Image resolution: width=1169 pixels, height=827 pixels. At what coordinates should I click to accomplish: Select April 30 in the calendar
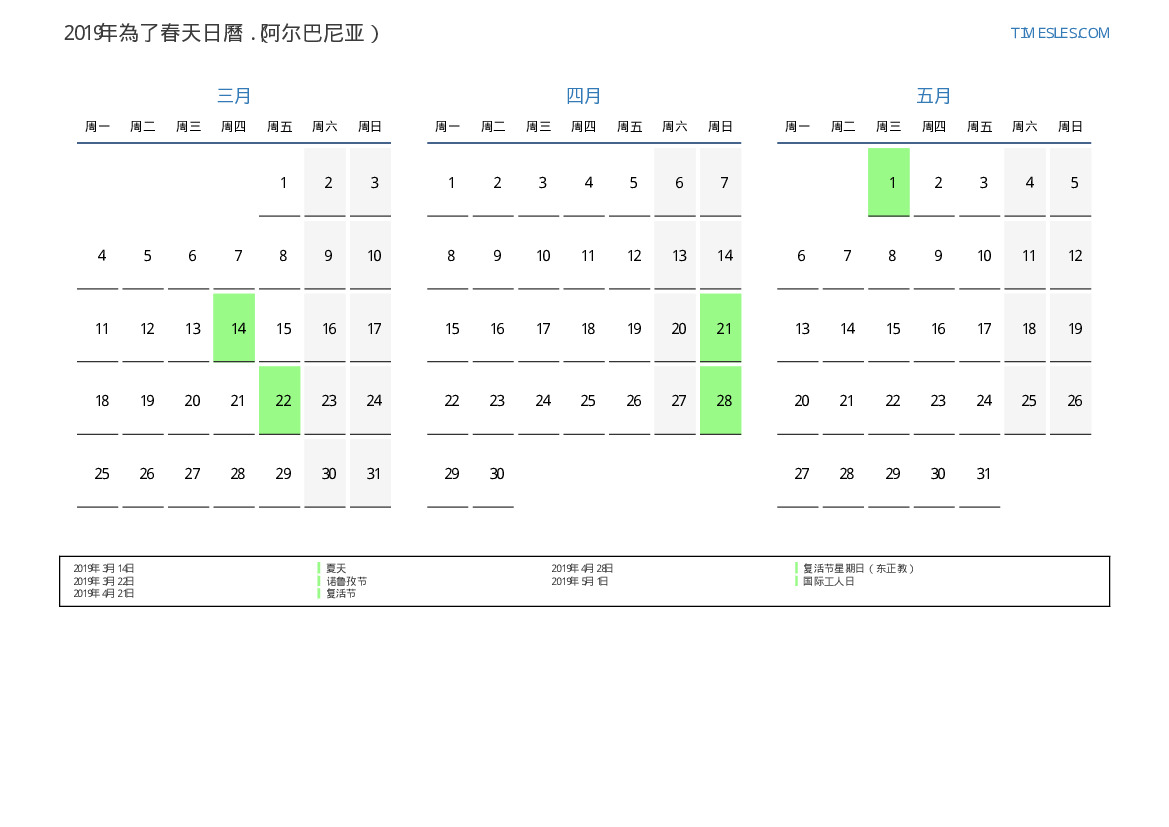[494, 473]
